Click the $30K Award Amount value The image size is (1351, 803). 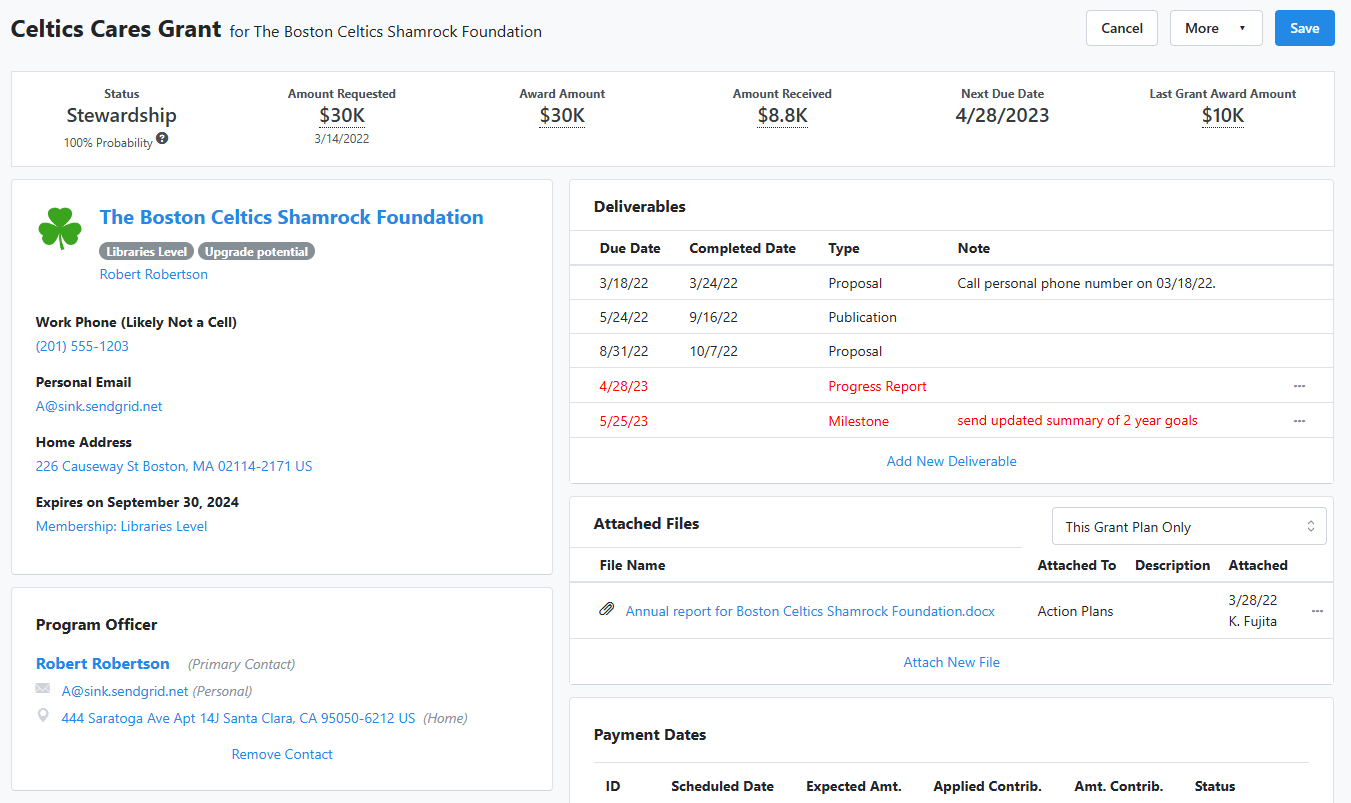pos(562,115)
